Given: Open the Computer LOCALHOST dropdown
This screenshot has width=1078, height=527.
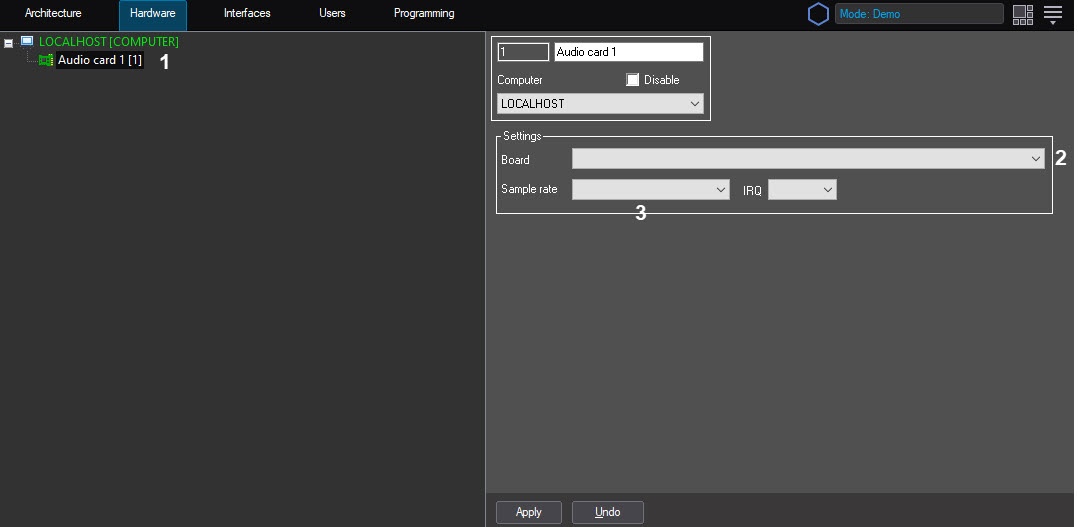Looking at the screenshot, I should click(600, 104).
